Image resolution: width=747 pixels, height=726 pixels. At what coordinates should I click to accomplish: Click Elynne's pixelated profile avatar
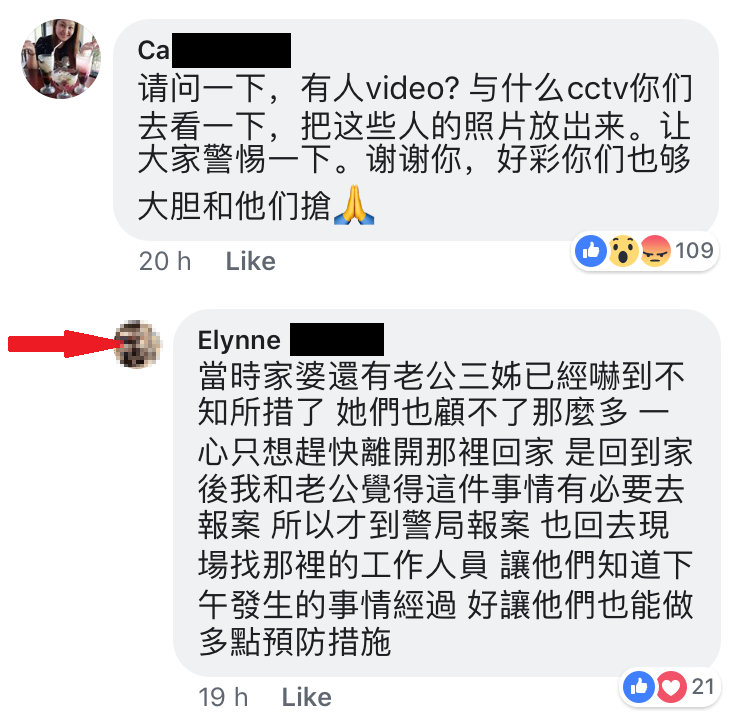139,344
